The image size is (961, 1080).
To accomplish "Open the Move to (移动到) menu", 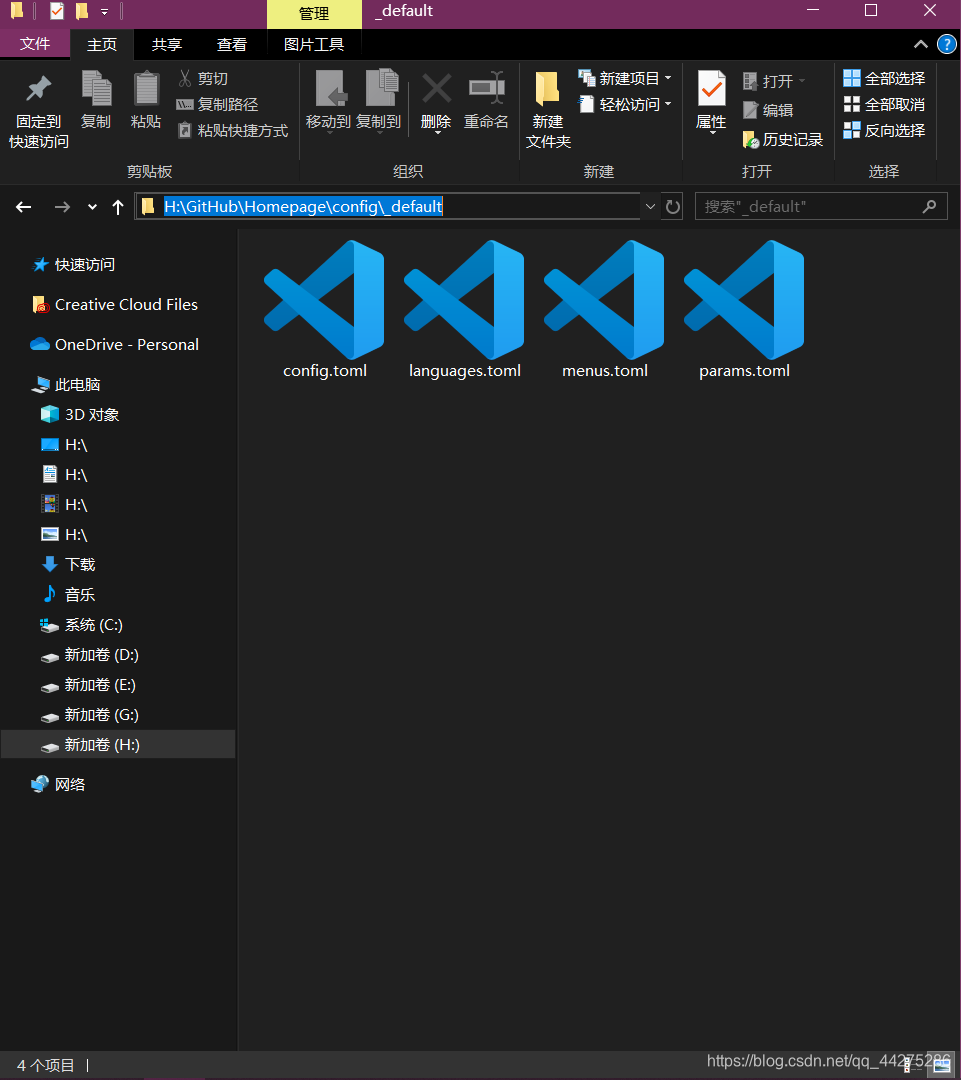I will pyautogui.click(x=329, y=101).
